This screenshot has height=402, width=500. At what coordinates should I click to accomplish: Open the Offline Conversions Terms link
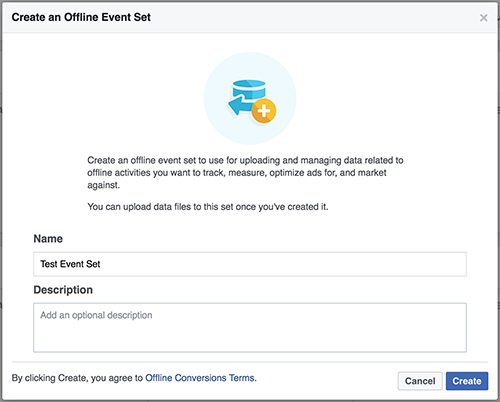click(200, 378)
